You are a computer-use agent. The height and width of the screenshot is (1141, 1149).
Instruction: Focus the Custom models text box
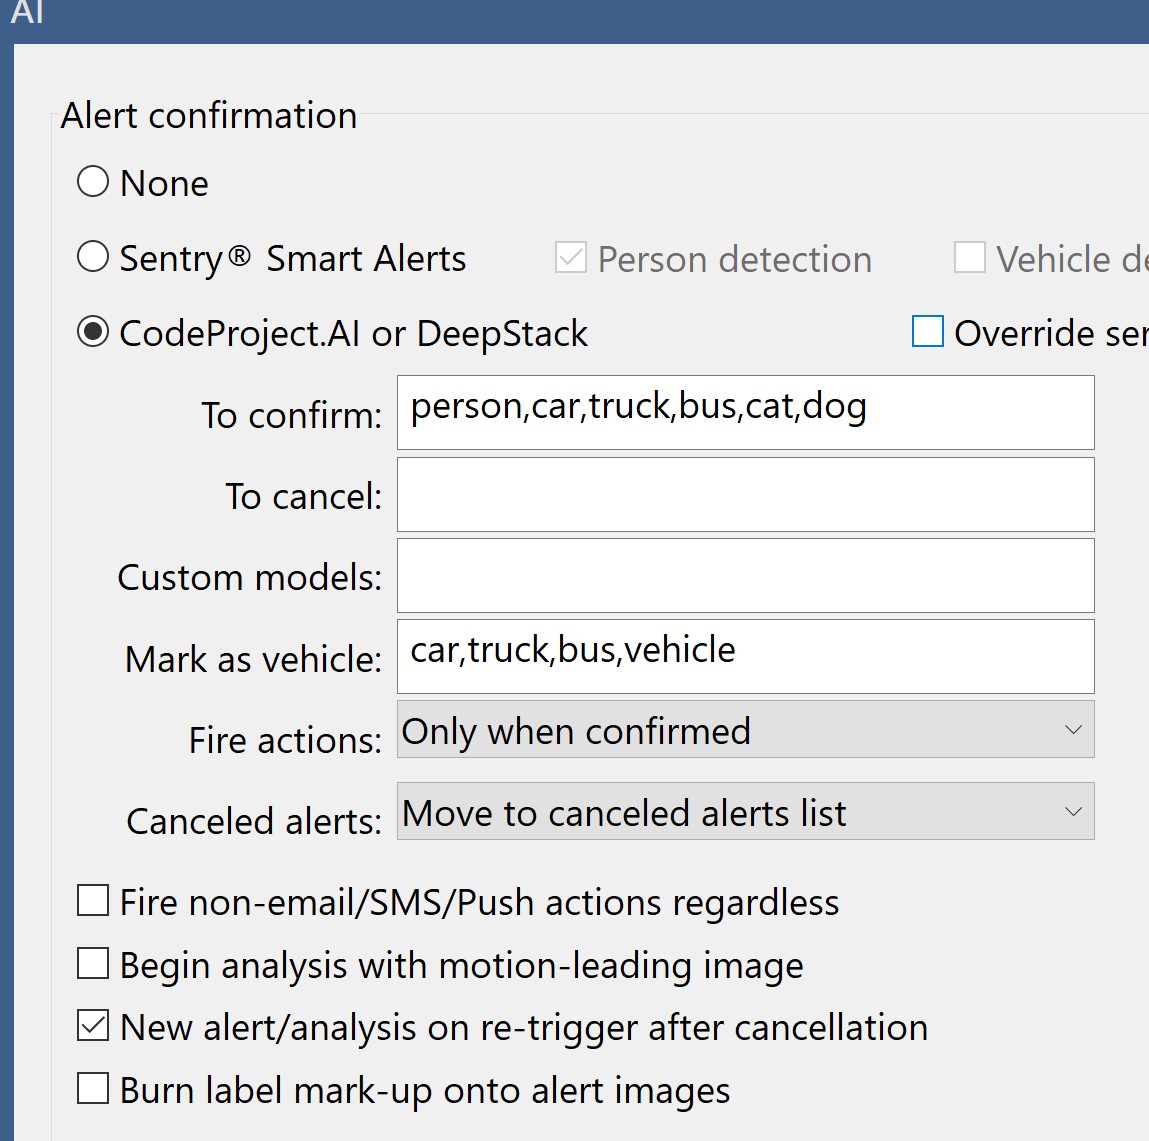[745, 575]
